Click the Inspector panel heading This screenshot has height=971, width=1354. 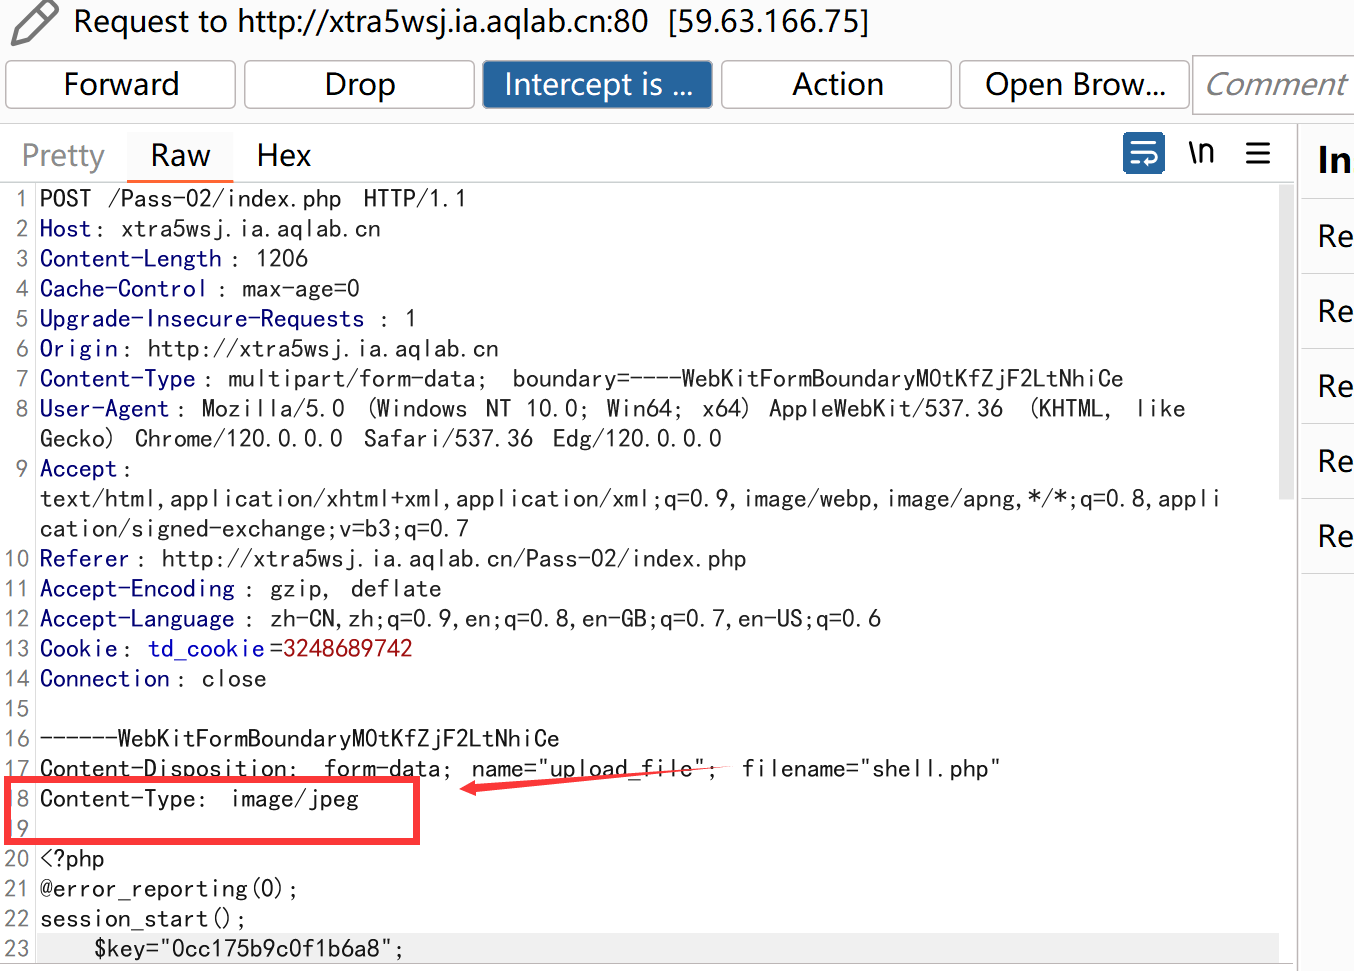click(1334, 160)
